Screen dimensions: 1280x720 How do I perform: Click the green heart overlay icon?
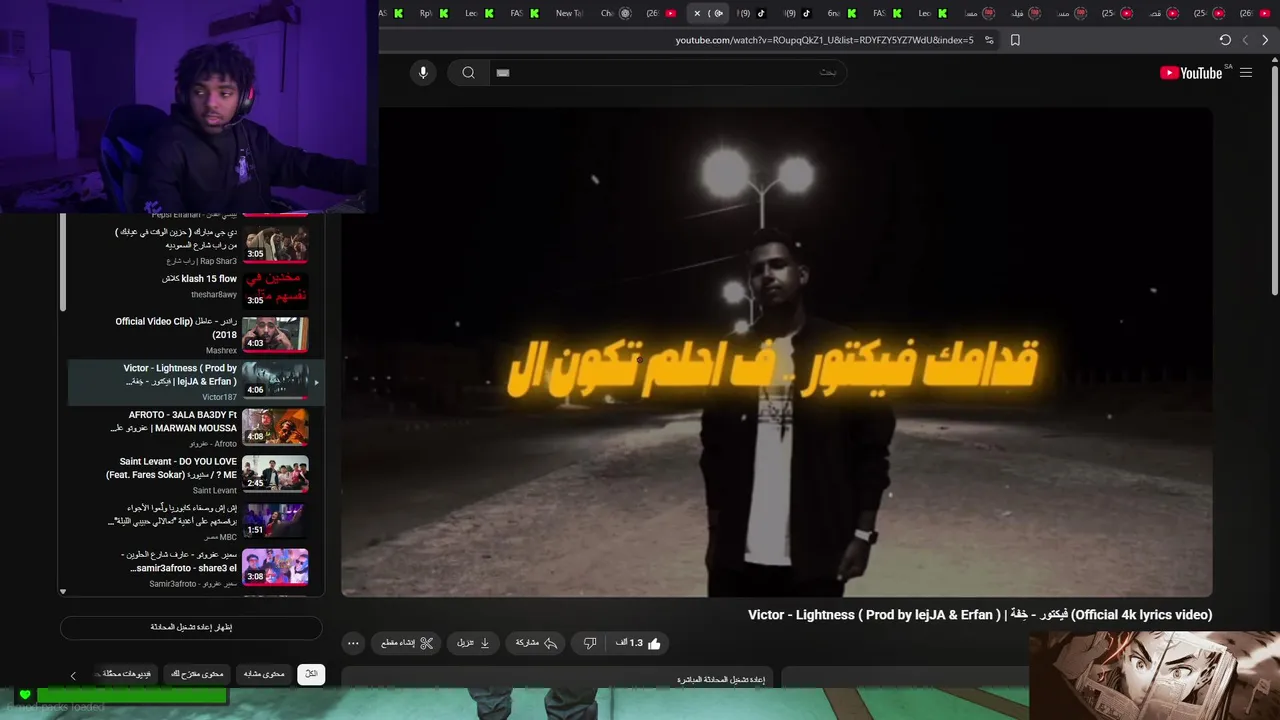25,695
